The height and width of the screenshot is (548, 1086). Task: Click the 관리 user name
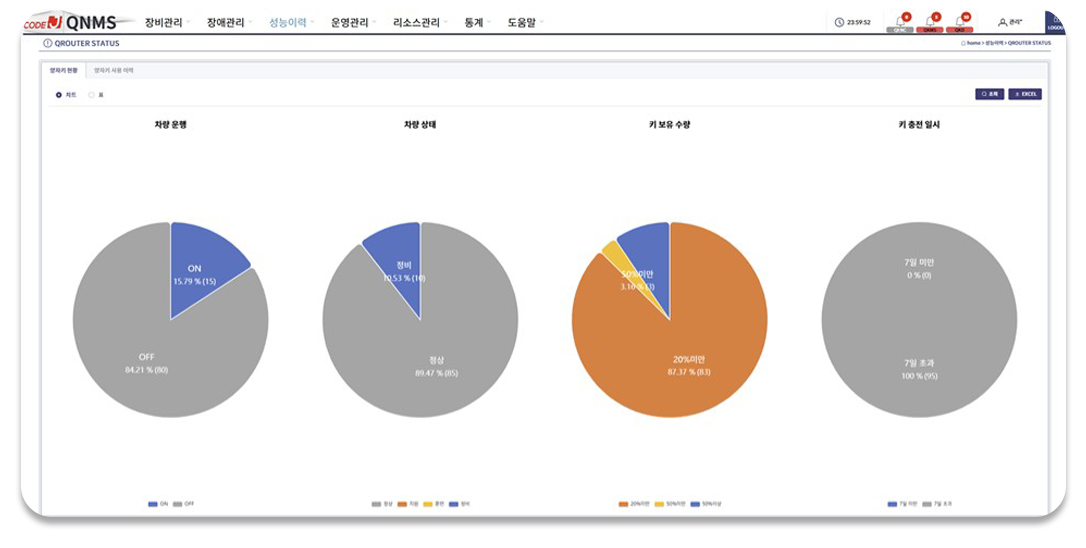point(1015,22)
